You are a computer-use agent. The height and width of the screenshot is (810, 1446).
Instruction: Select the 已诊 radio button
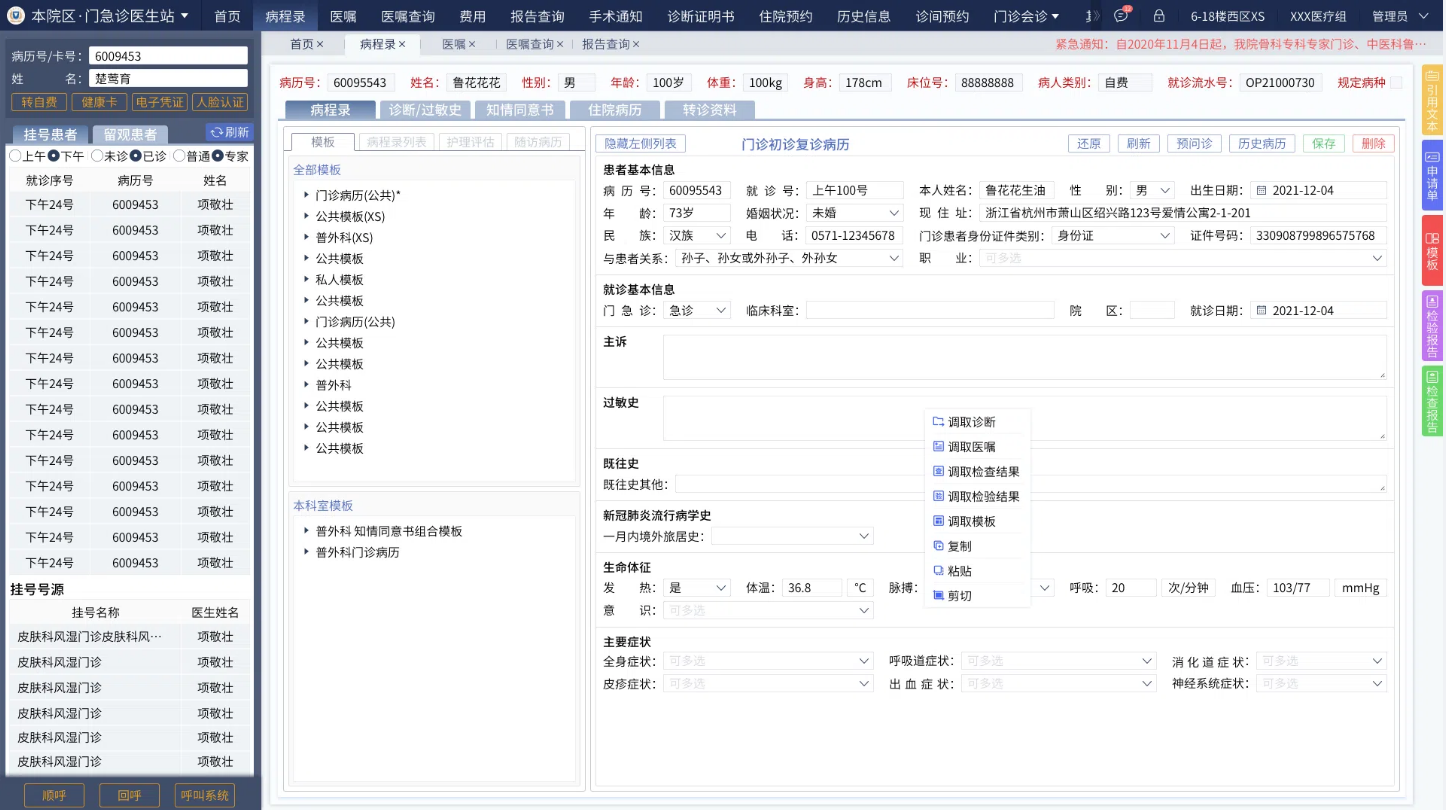pos(136,156)
